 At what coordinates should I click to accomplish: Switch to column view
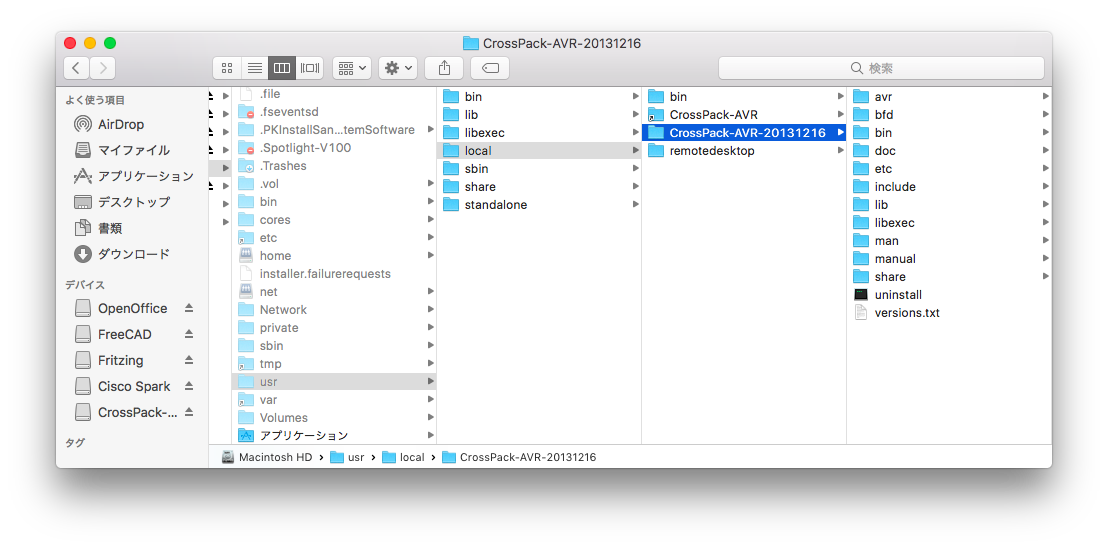pyautogui.click(x=282, y=68)
